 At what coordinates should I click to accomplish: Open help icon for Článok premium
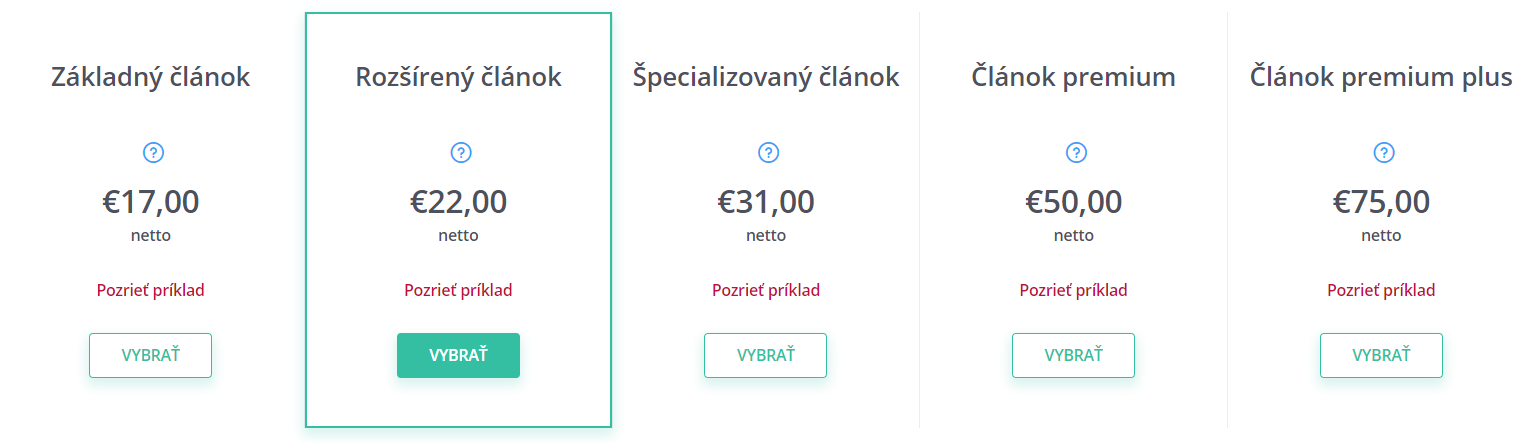click(x=1076, y=152)
